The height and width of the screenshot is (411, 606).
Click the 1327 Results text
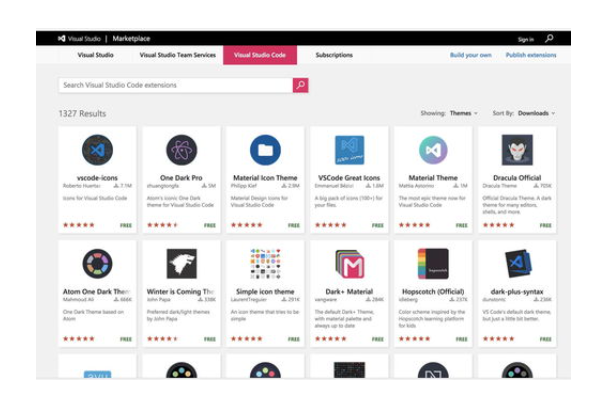(x=82, y=114)
